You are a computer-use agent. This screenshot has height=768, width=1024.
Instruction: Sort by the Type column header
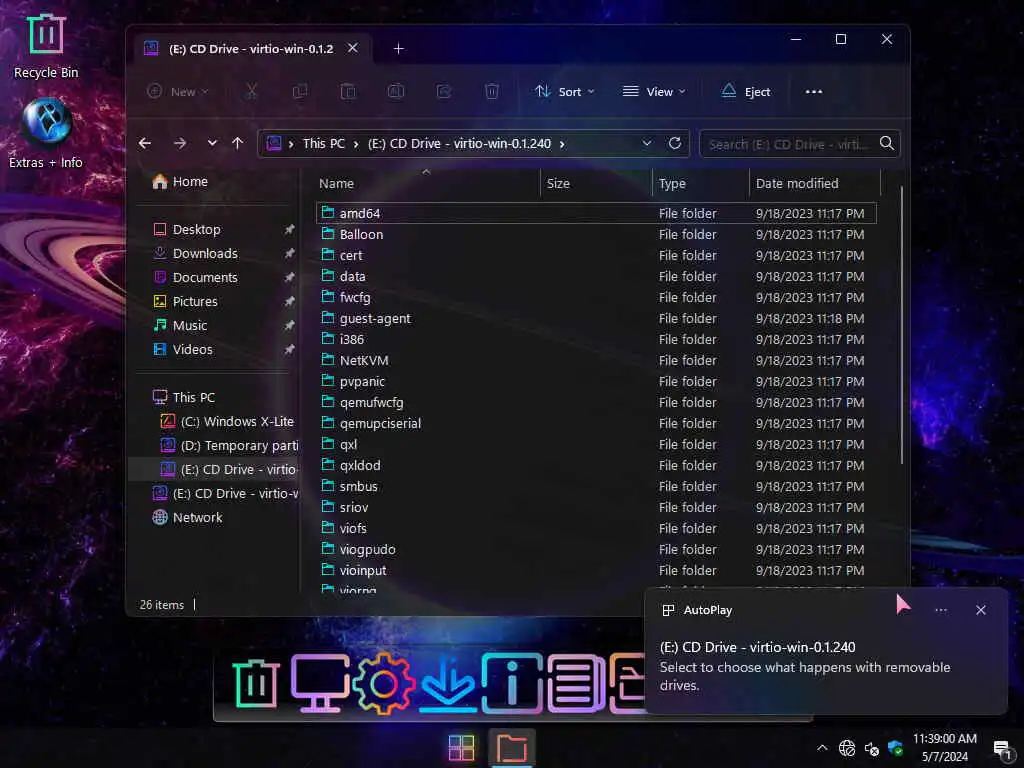point(700,184)
